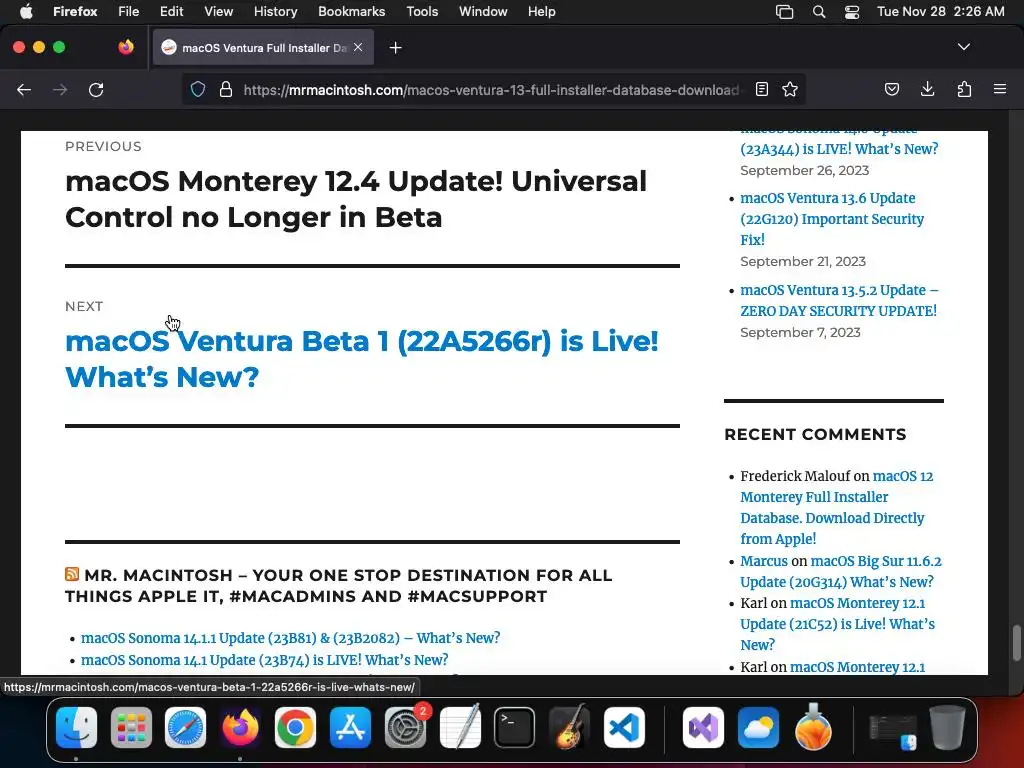Launch Google Chrome from the Dock
The image size is (1024, 768).
[x=295, y=728]
